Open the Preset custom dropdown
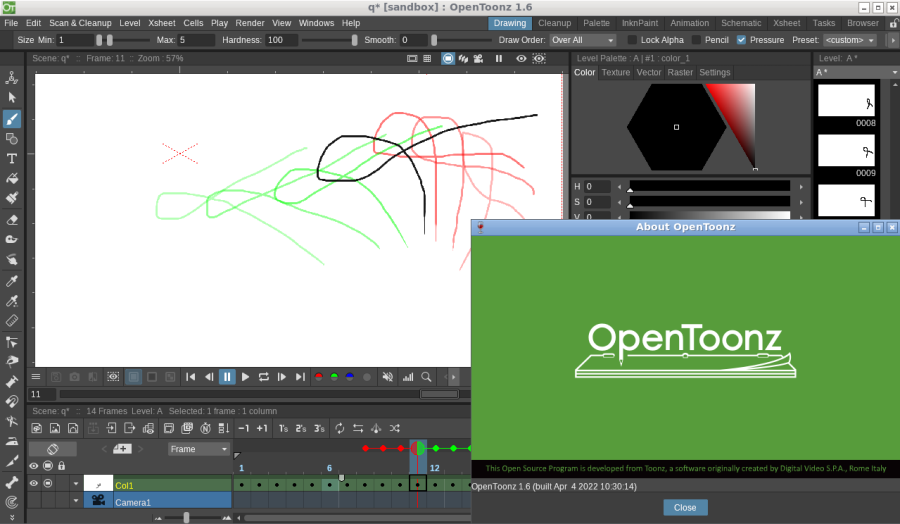 coord(850,40)
